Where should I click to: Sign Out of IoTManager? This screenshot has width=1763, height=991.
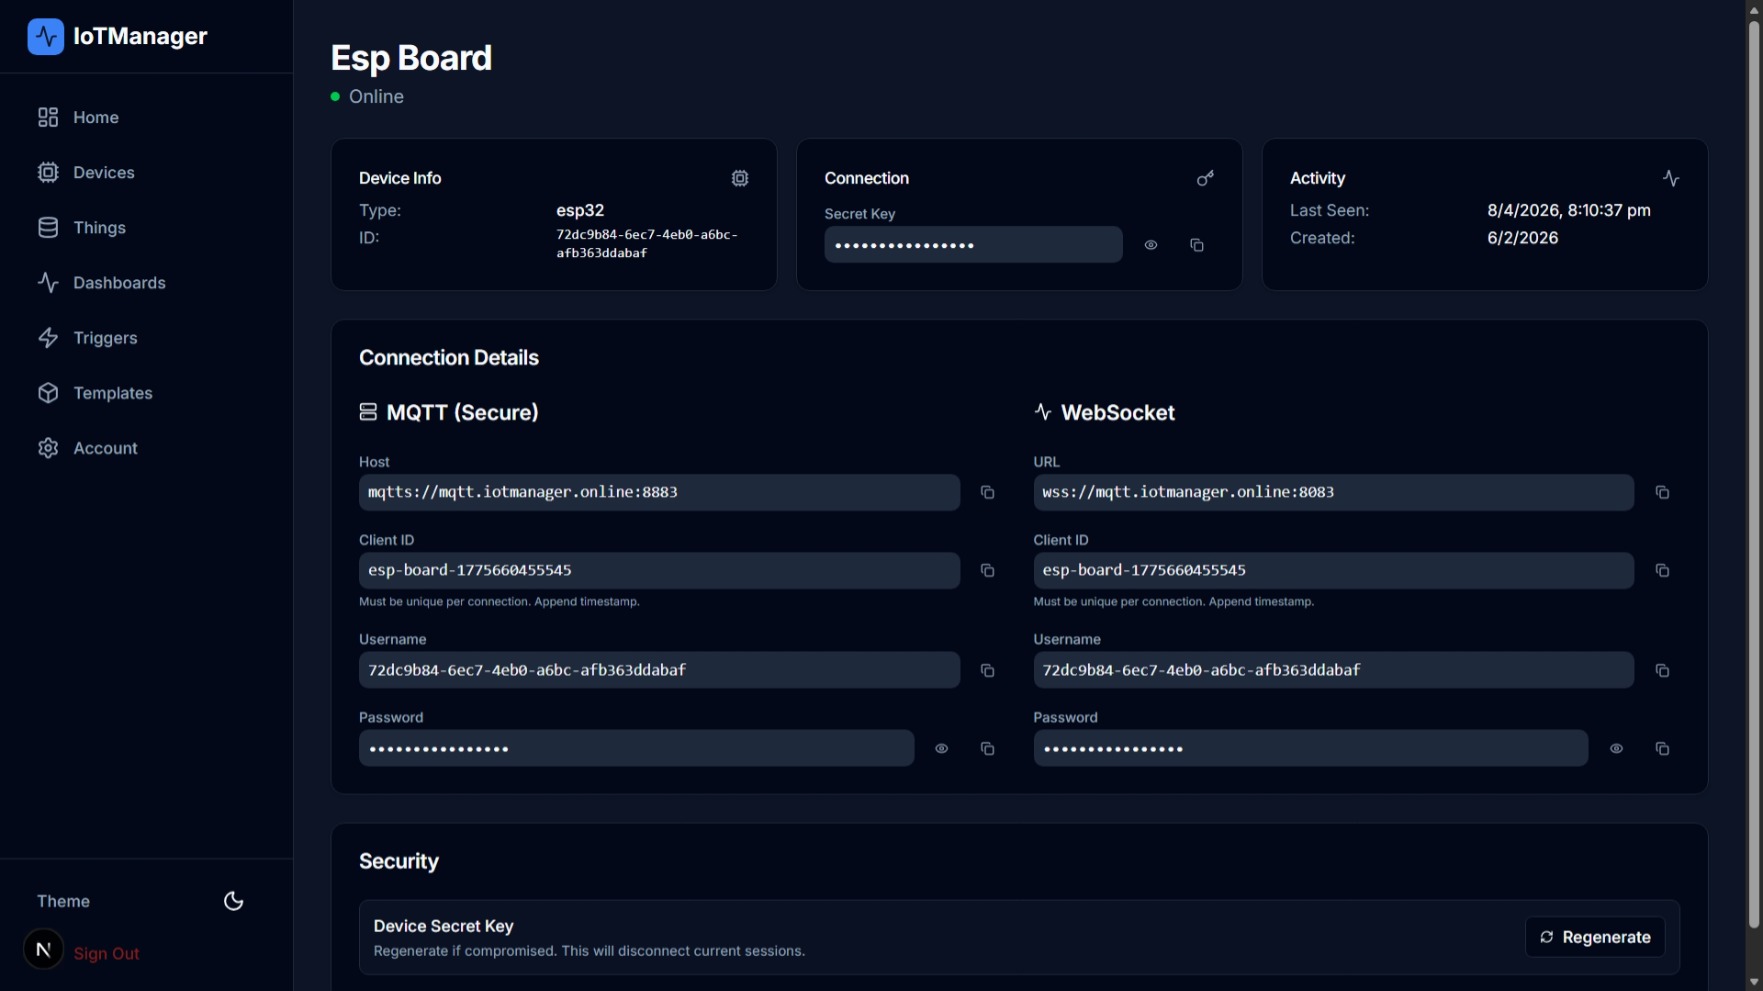click(x=106, y=953)
